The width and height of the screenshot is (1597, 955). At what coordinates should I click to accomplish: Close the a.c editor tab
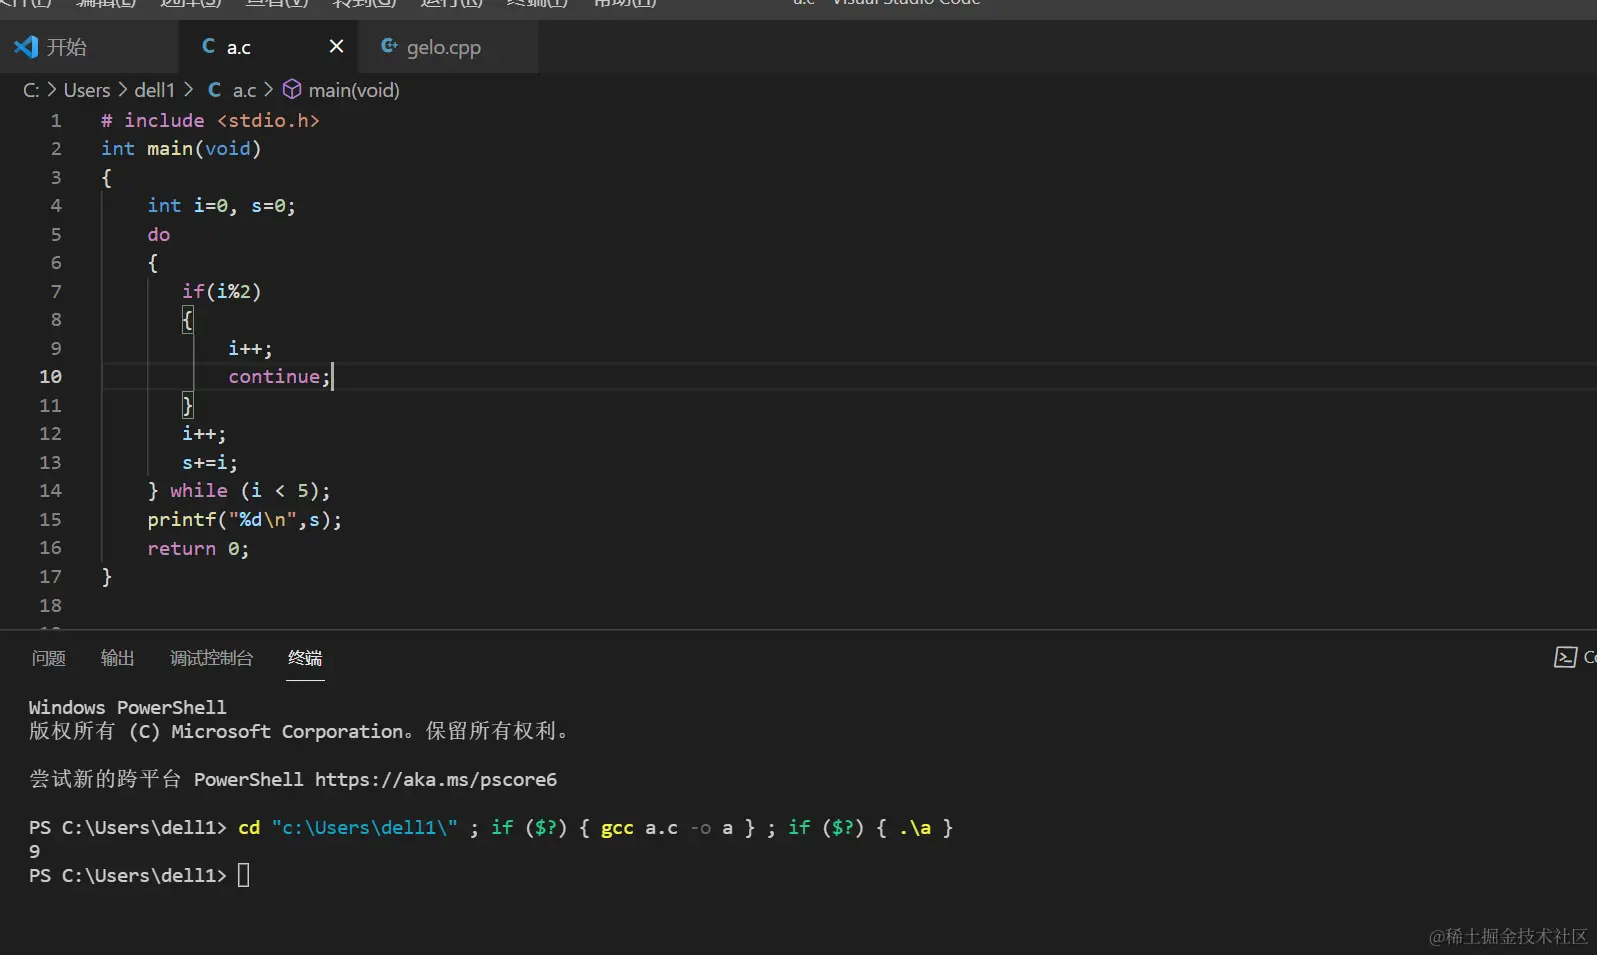click(336, 46)
